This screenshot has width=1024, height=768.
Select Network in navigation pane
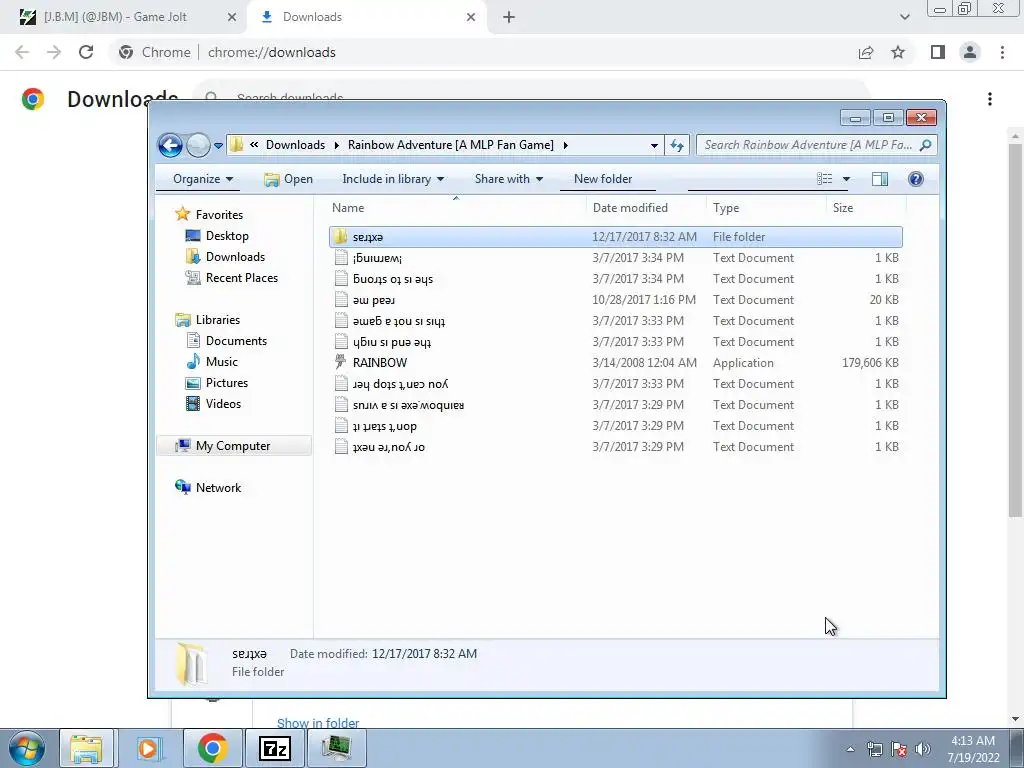pyautogui.click(x=208, y=488)
